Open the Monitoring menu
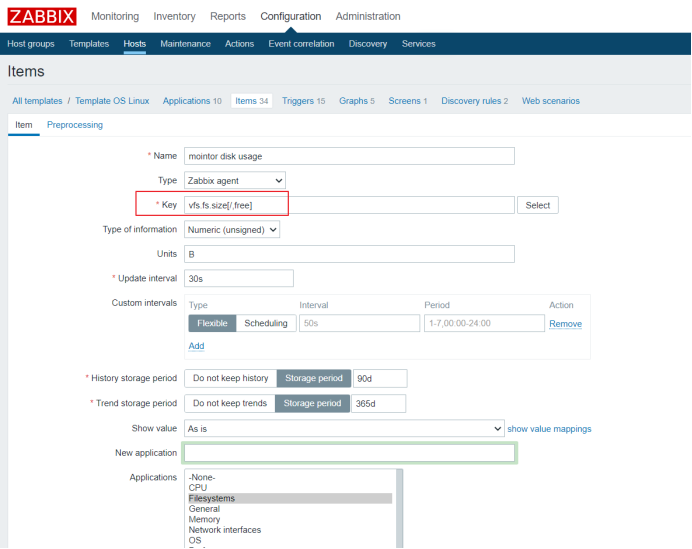This screenshot has height=549, width=692. pos(115,16)
